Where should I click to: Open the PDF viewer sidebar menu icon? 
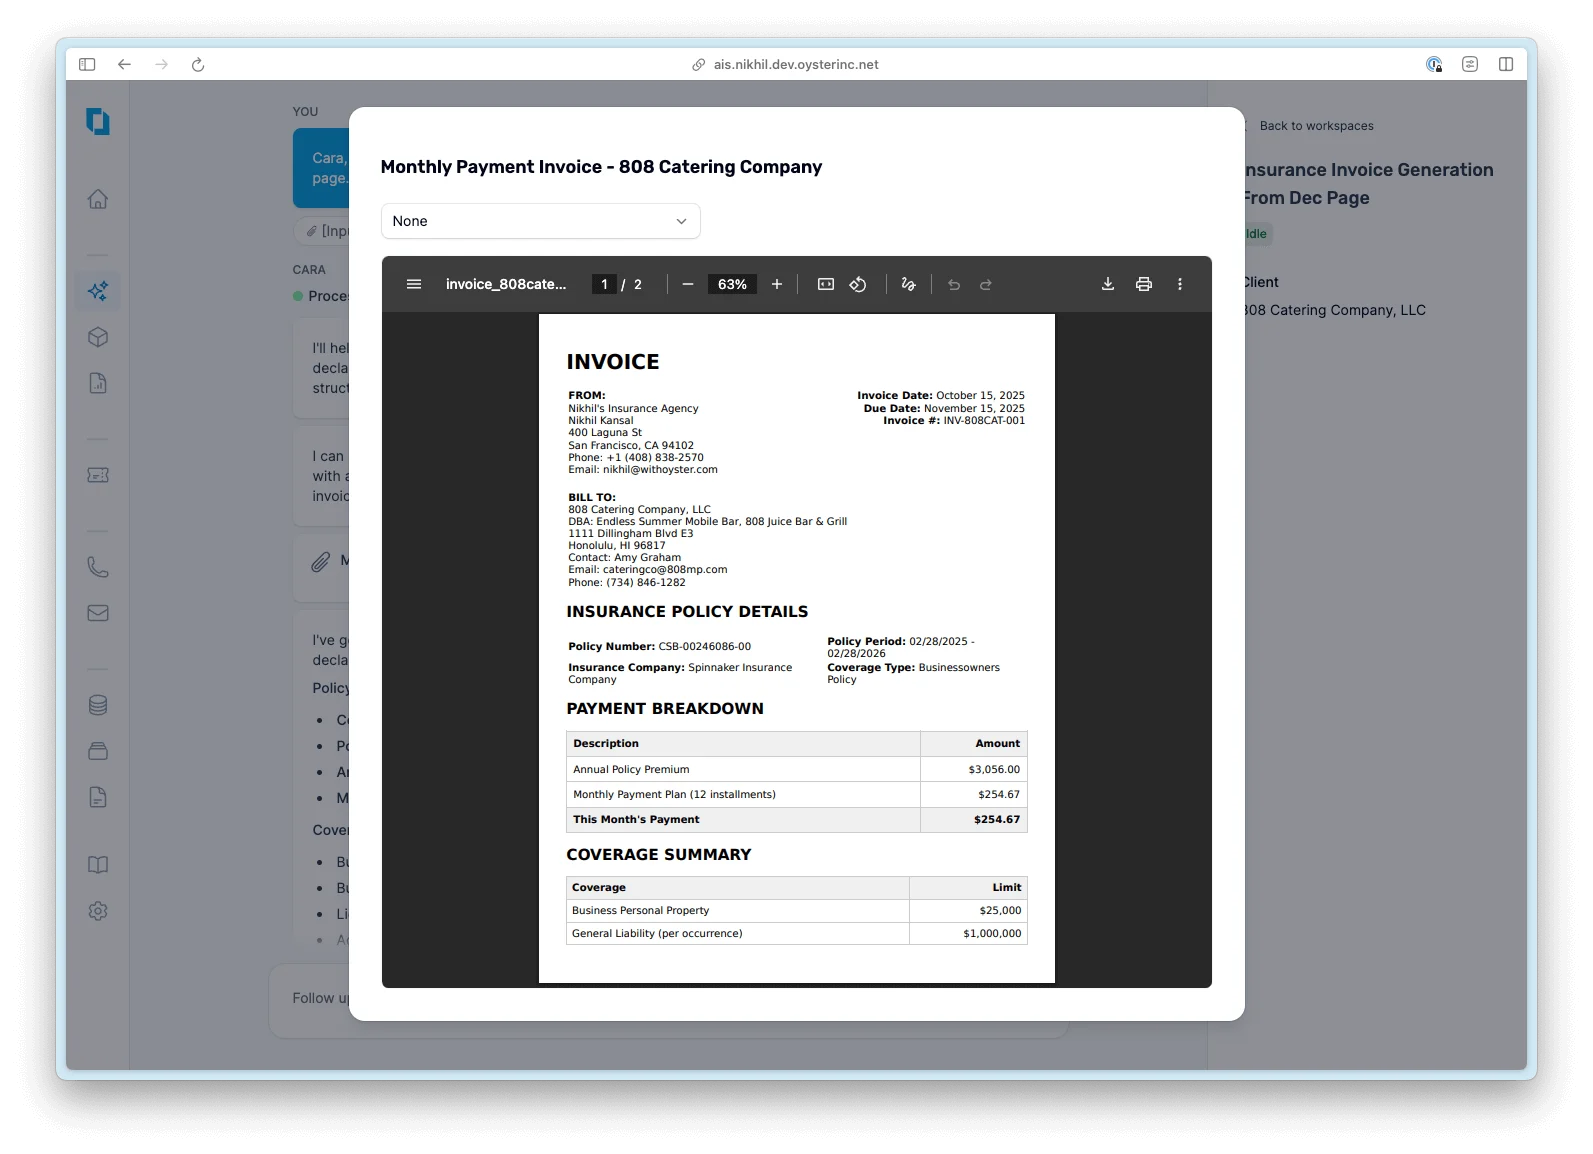click(x=414, y=285)
